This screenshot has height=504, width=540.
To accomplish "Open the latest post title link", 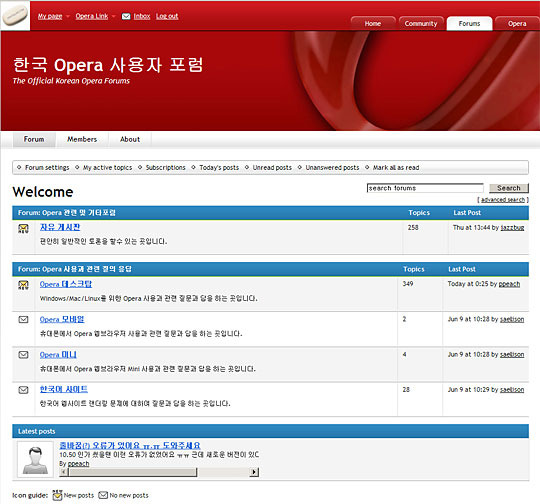I will pos(130,445).
